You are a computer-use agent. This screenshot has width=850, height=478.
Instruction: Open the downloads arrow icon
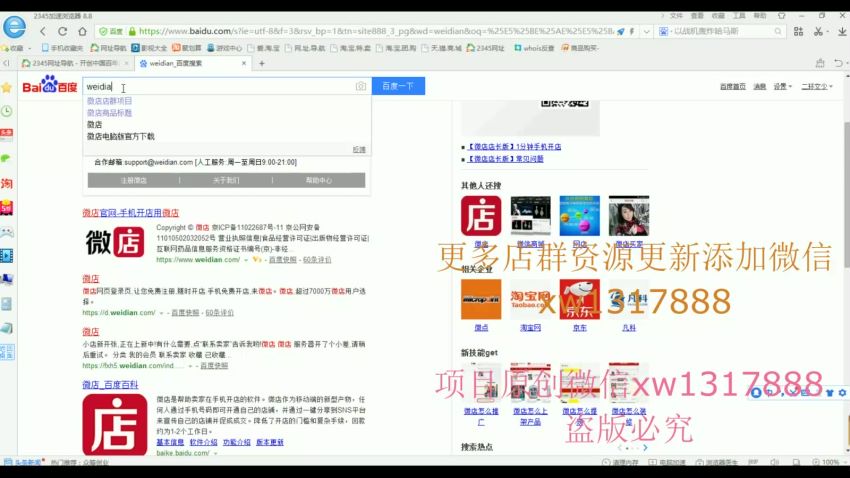[842, 31]
